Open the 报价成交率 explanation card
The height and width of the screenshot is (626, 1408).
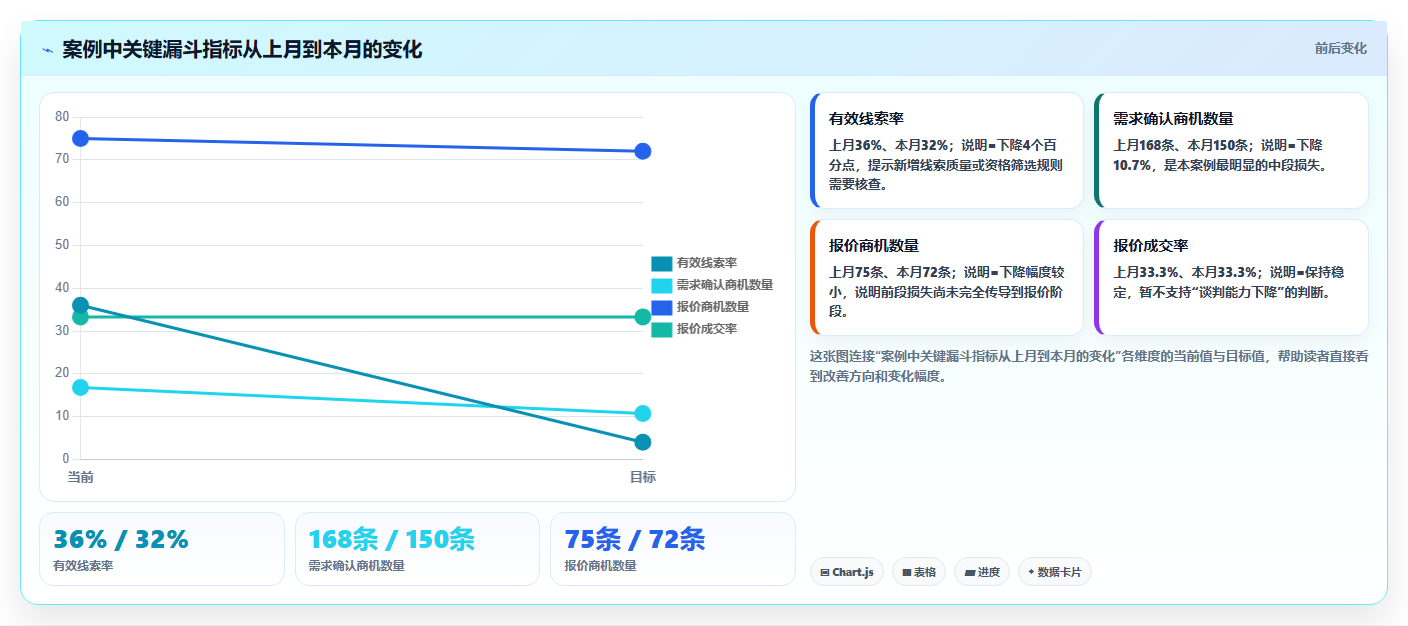point(1231,278)
